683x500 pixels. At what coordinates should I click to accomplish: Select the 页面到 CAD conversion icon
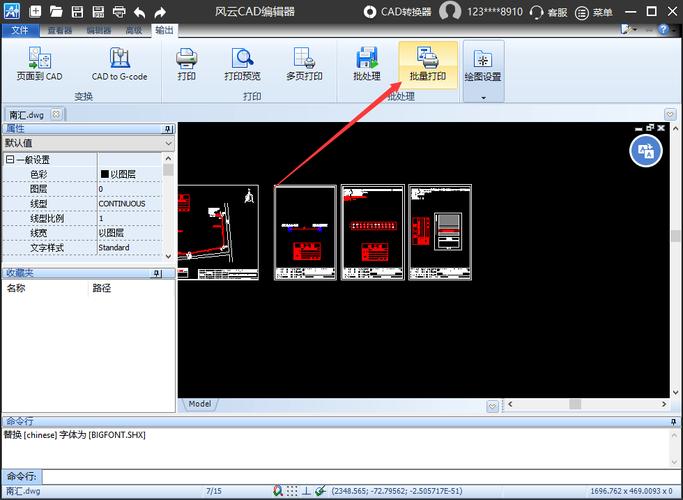coord(40,64)
